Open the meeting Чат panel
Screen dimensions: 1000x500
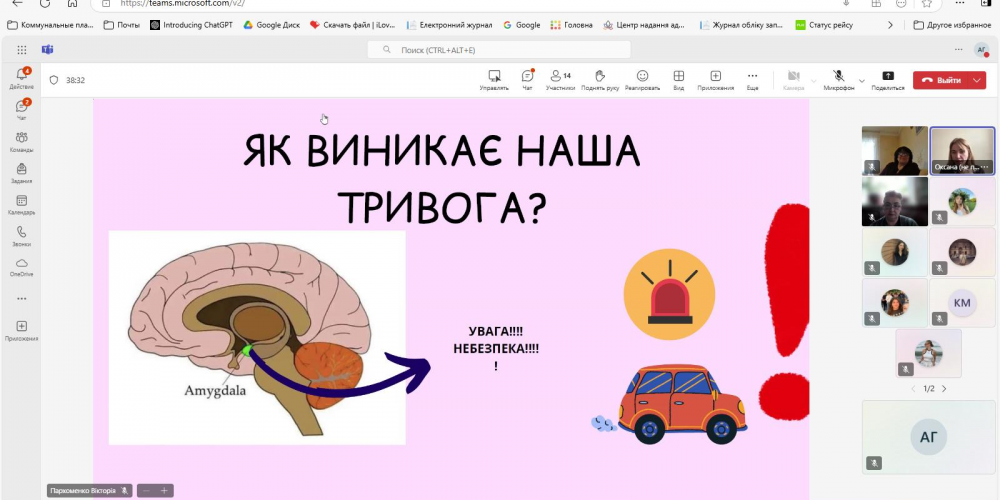pos(527,79)
